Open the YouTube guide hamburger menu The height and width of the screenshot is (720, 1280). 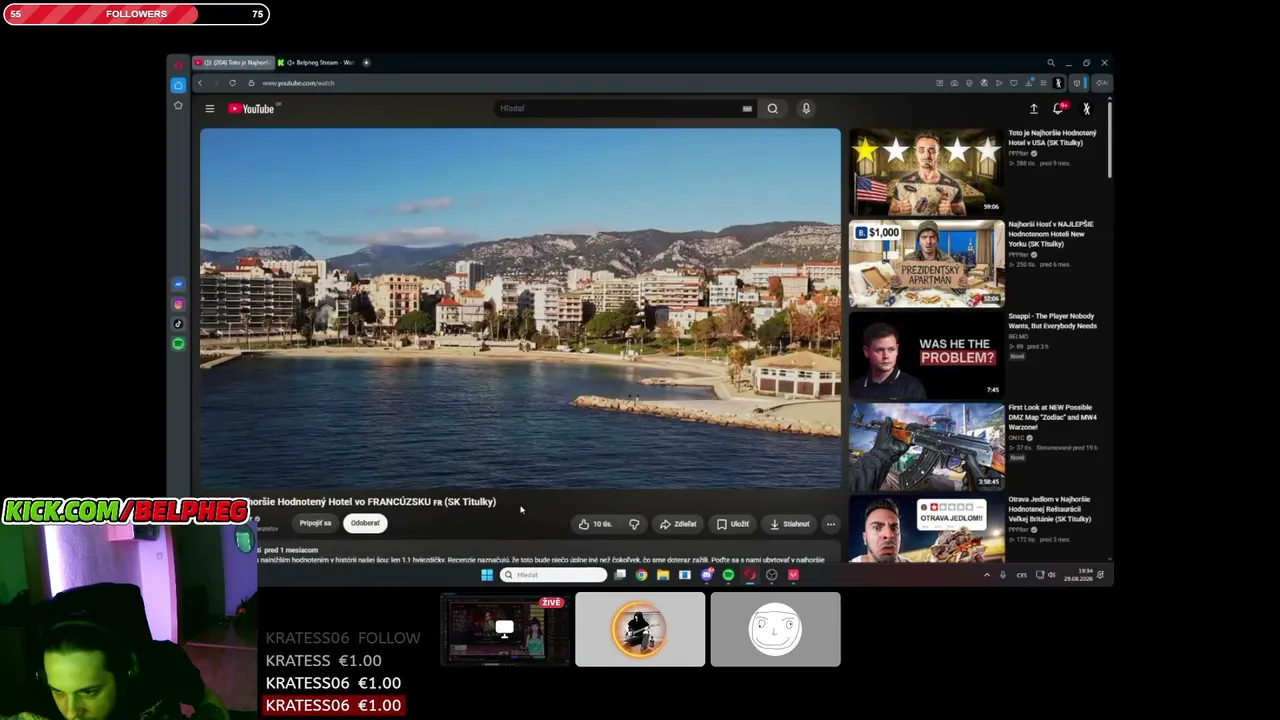tap(209, 108)
